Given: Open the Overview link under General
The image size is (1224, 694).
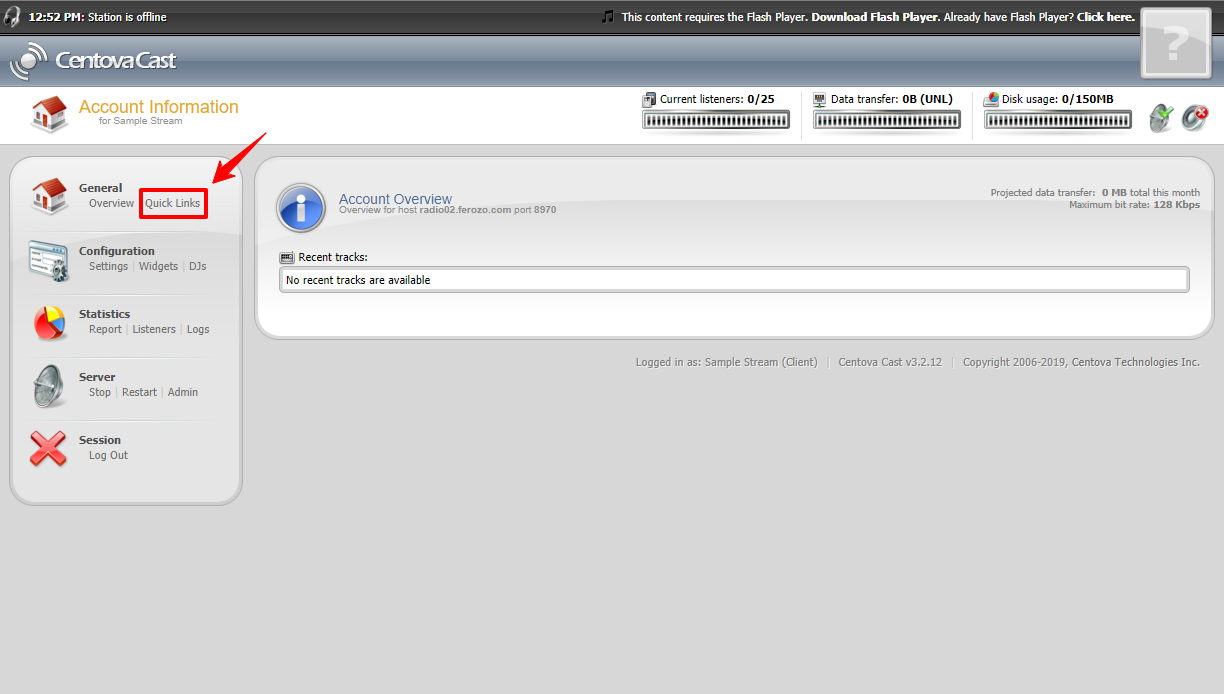Looking at the screenshot, I should click(111, 203).
